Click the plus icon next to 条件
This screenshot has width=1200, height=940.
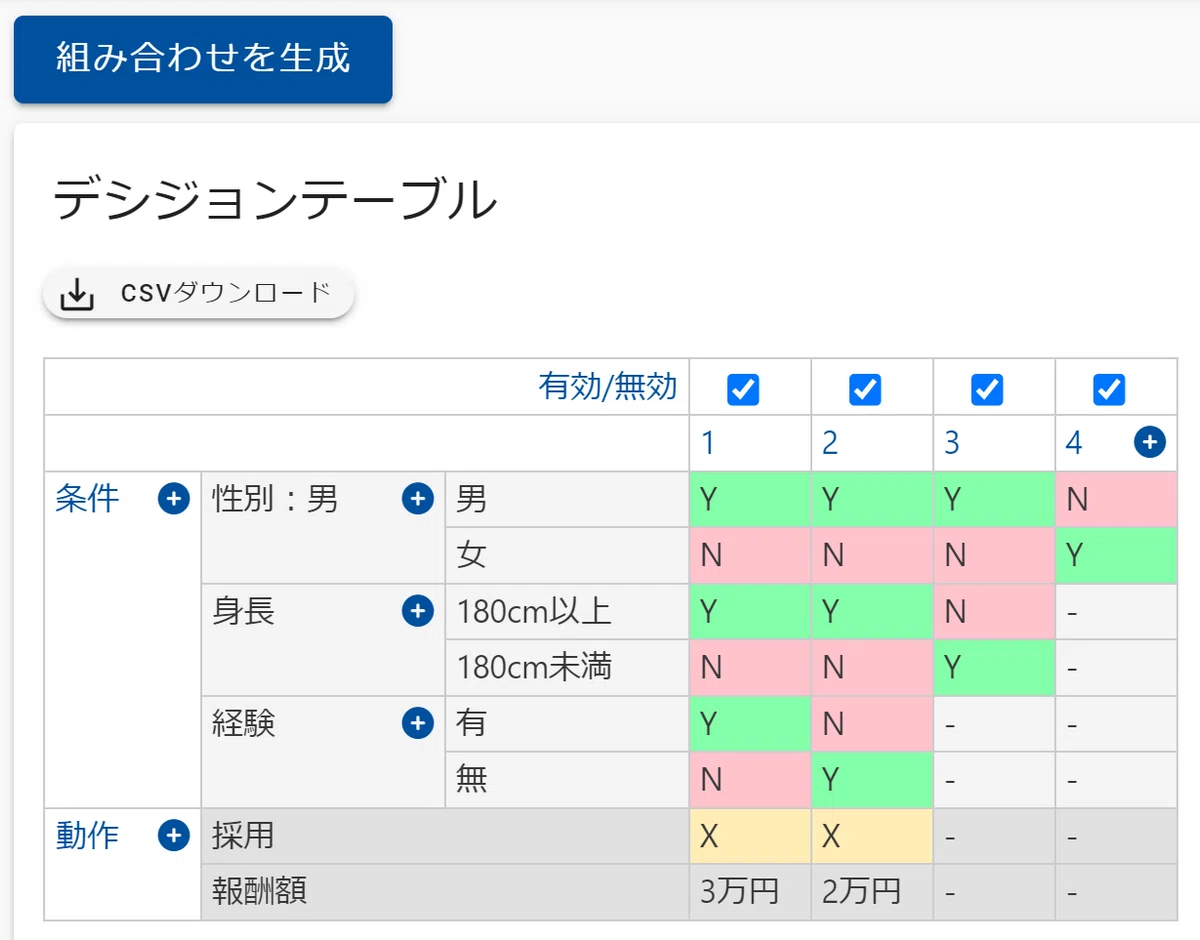[174, 499]
